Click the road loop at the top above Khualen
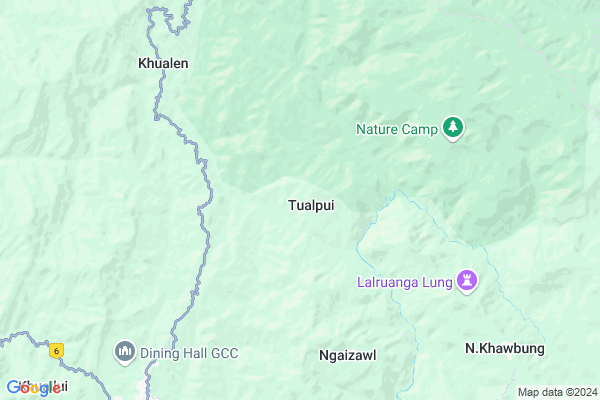Screen dimensions: 600x400 pyautogui.click(x=168, y=19)
